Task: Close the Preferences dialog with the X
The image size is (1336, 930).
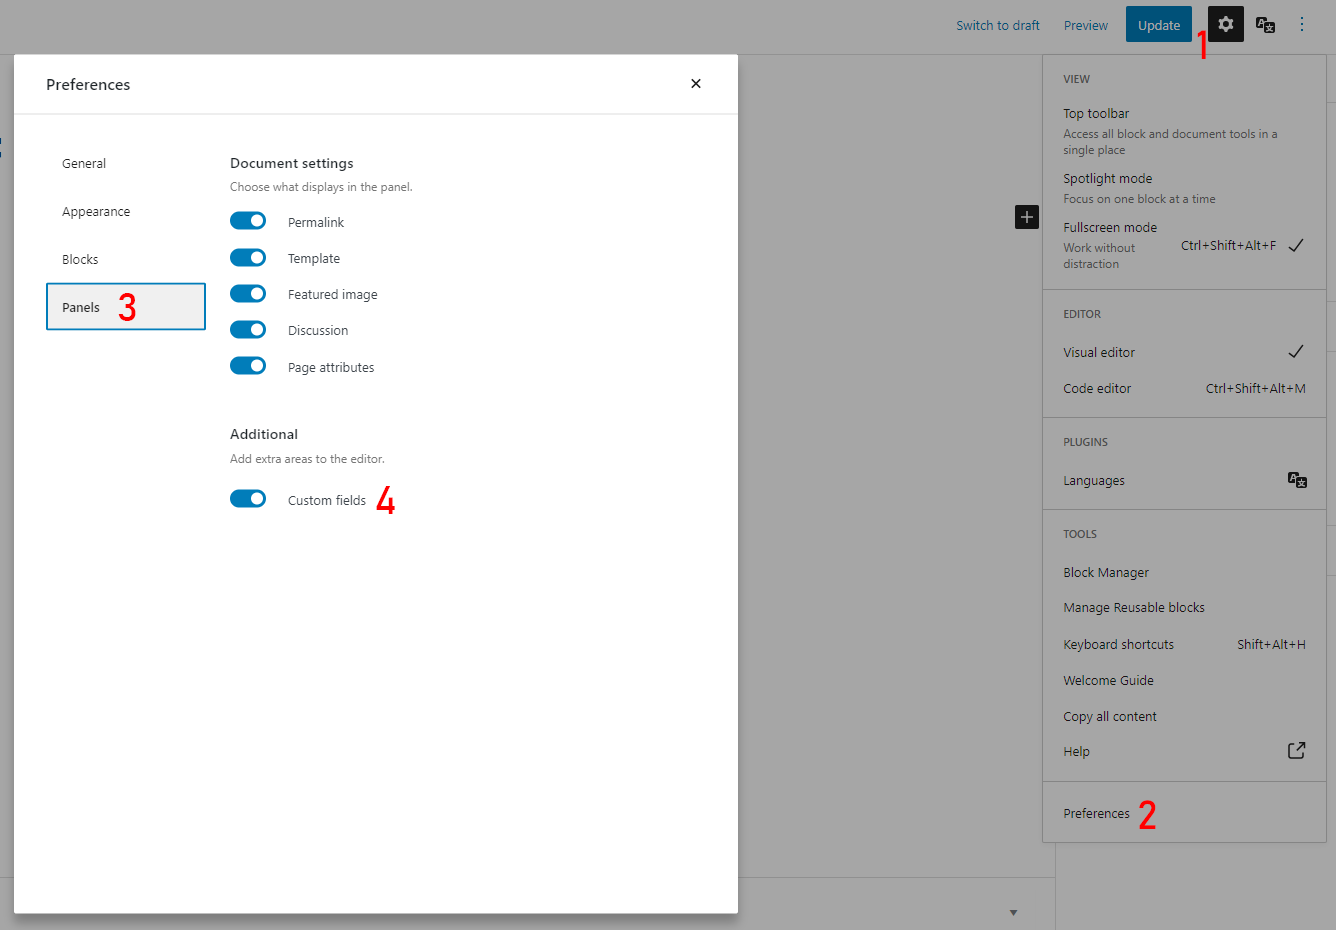Action: coord(696,84)
